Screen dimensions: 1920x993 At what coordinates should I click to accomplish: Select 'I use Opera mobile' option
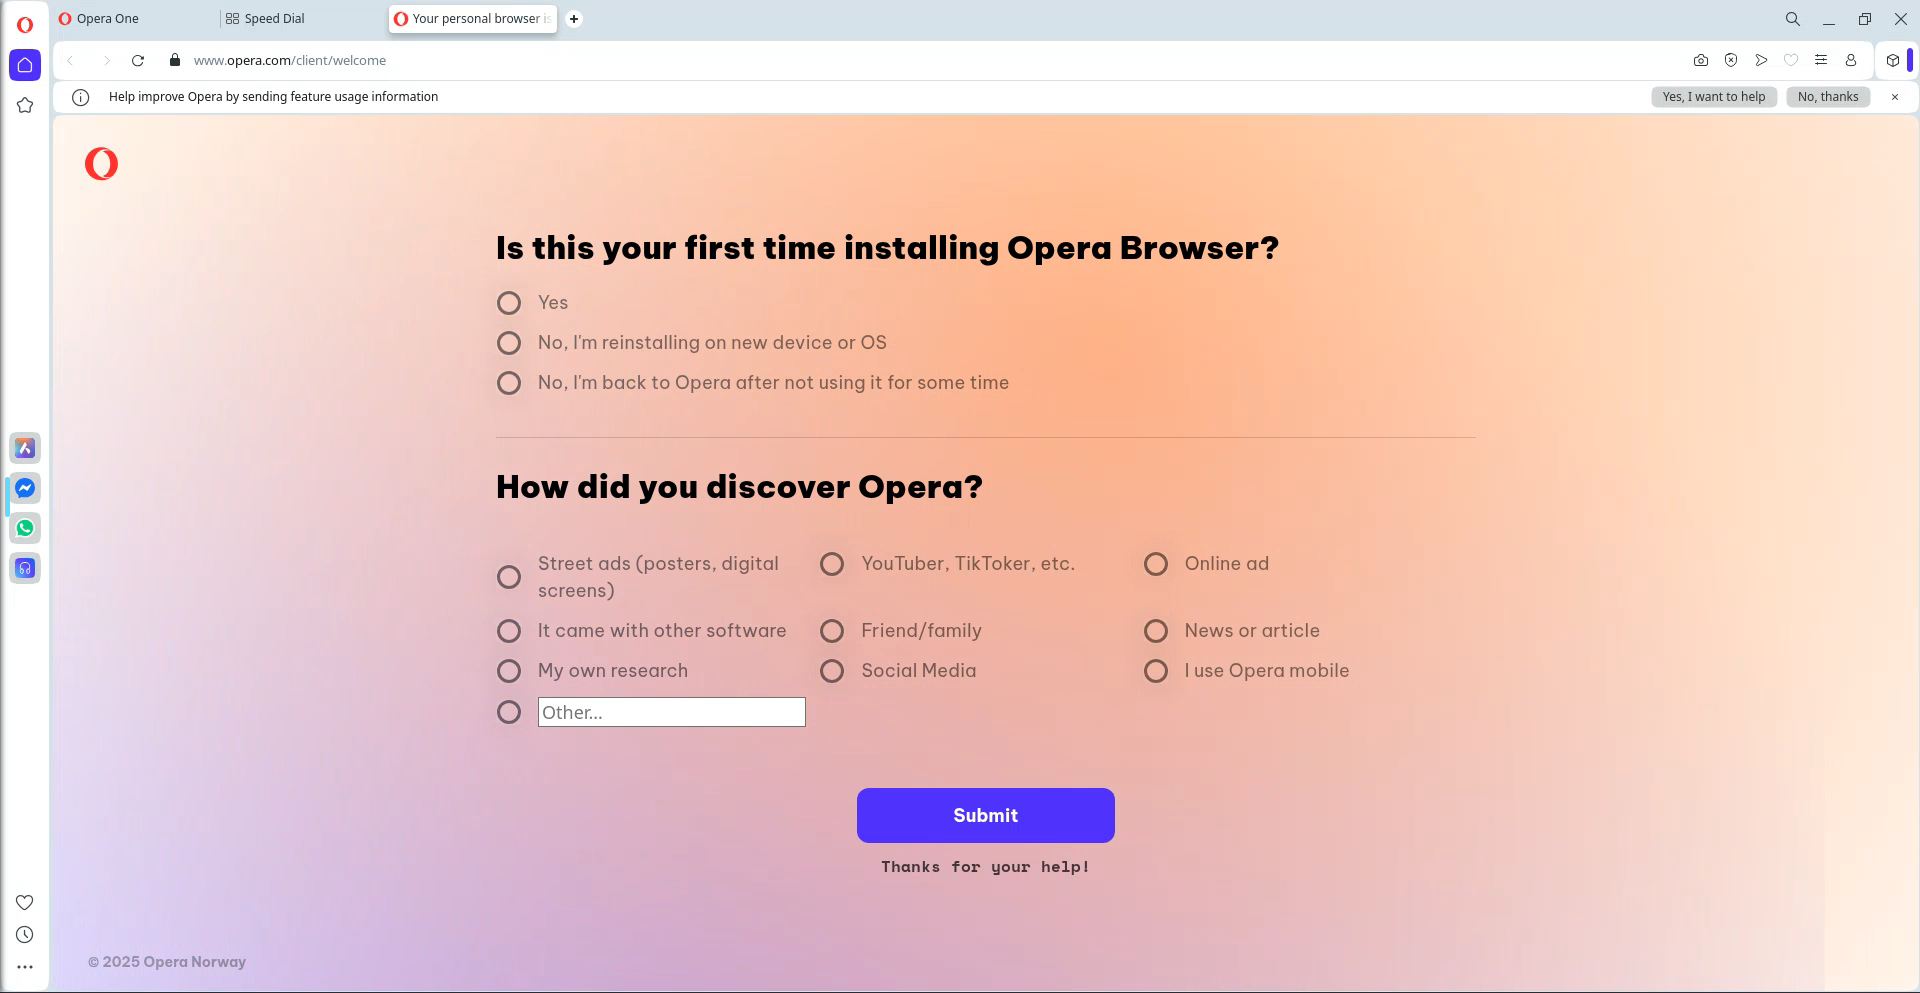[1156, 671]
